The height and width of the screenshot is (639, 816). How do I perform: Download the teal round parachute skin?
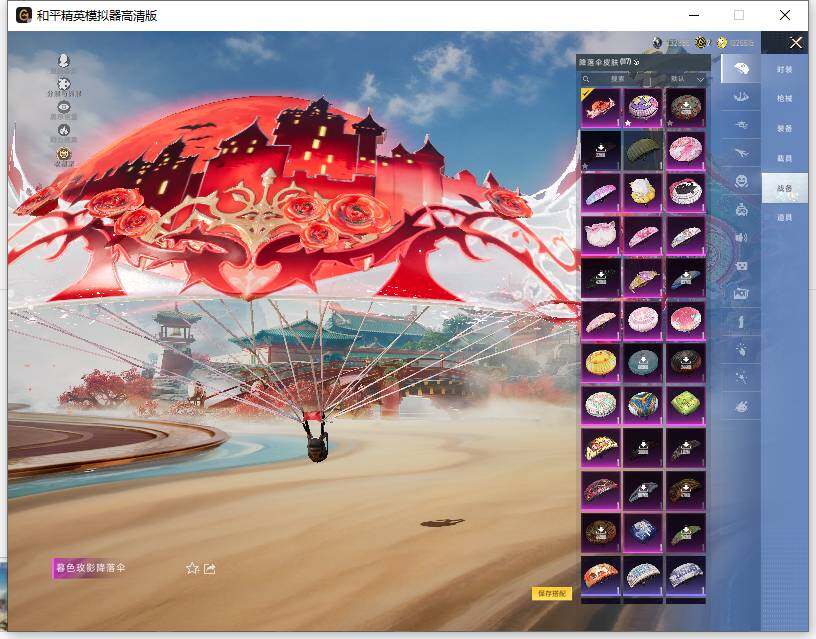point(643,362)
